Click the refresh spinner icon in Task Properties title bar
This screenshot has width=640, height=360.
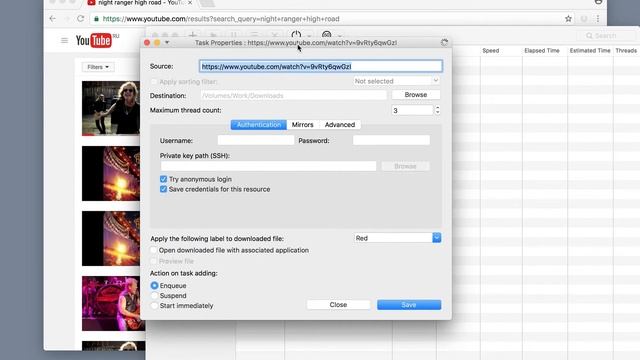click(x=444, y=42)
